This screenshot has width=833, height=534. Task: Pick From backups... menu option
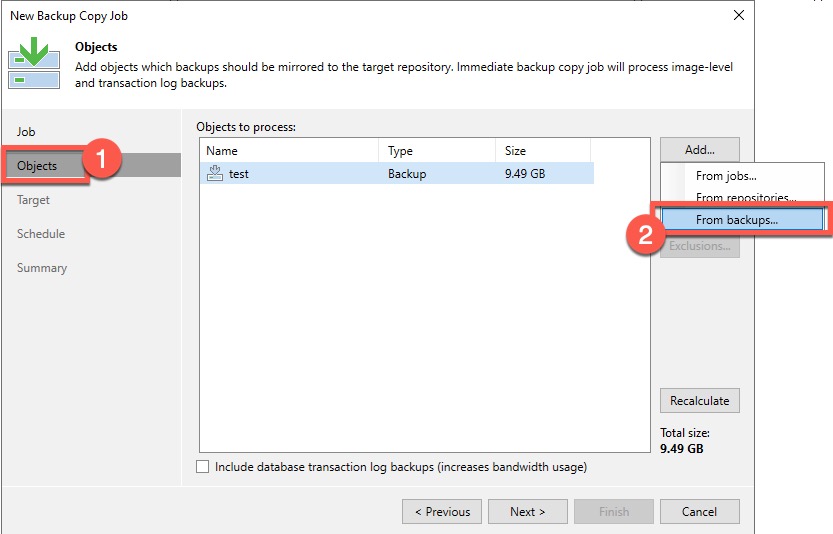(737, 220)
